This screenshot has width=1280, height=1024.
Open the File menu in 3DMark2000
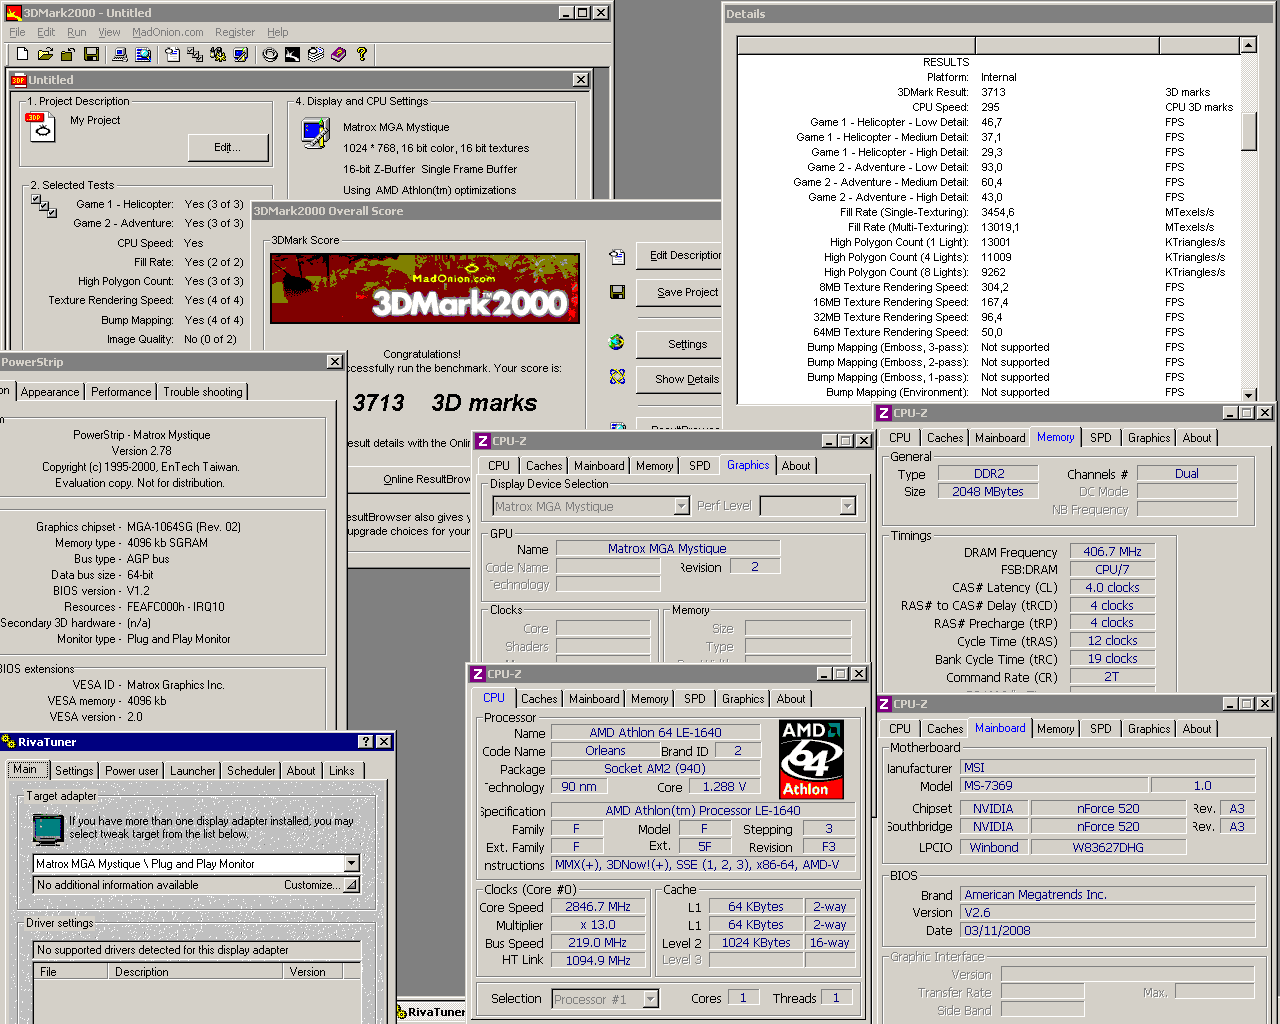[17, 32]
